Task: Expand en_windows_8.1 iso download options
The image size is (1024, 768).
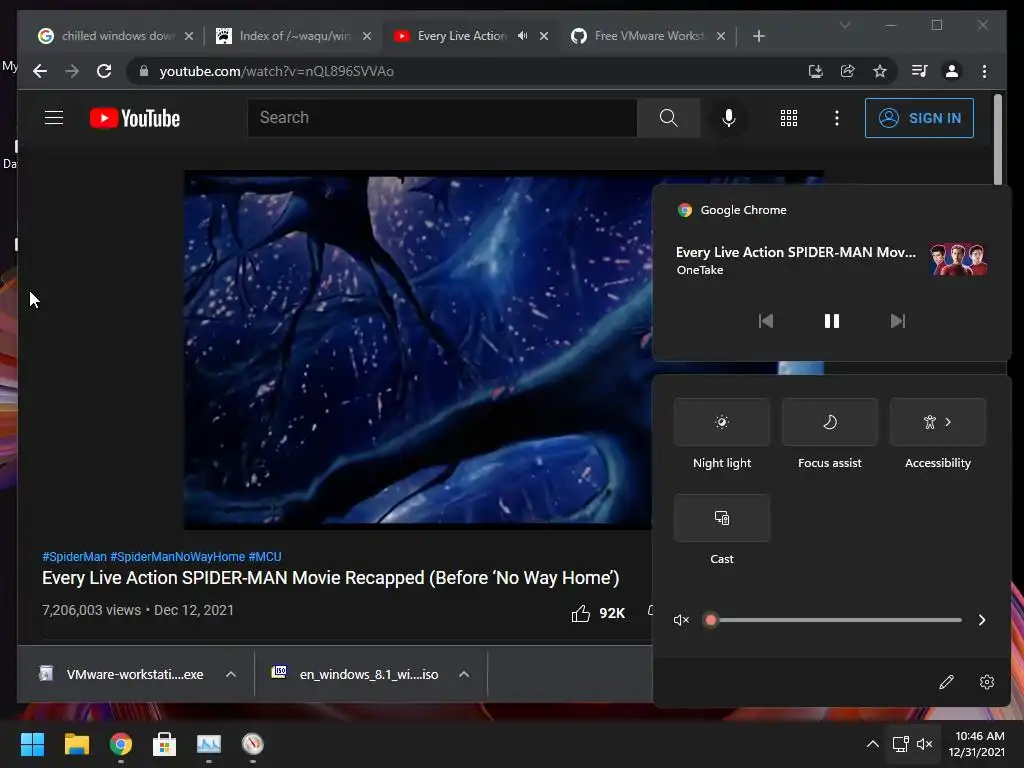Action: [464, 674]
